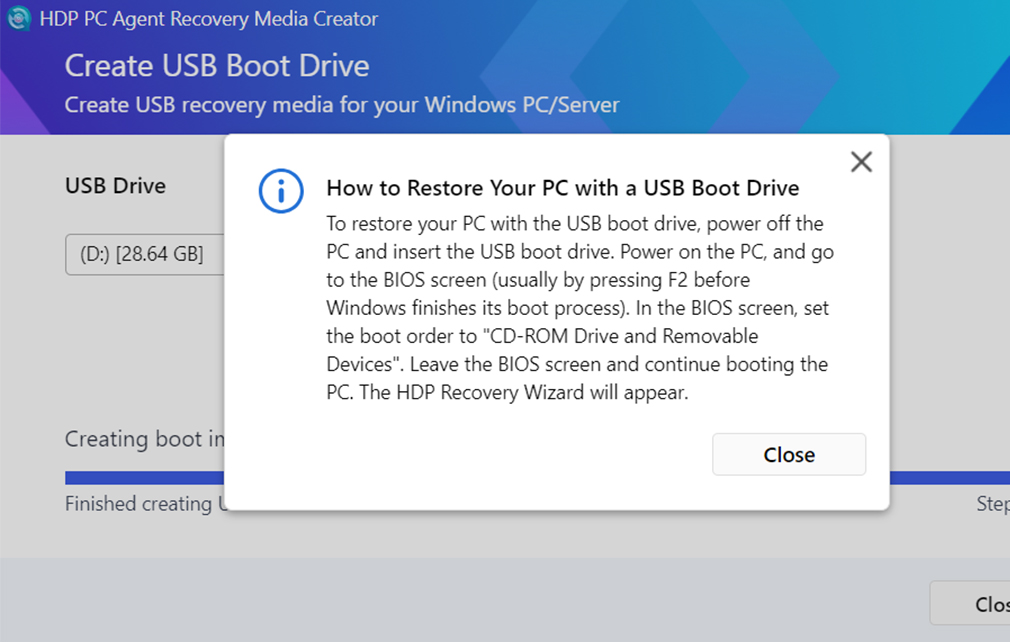Click "The HDP Recovery Wizard will appear" sentence
The width and height of the screenshot is (1010, 642).
click(520, 392)
